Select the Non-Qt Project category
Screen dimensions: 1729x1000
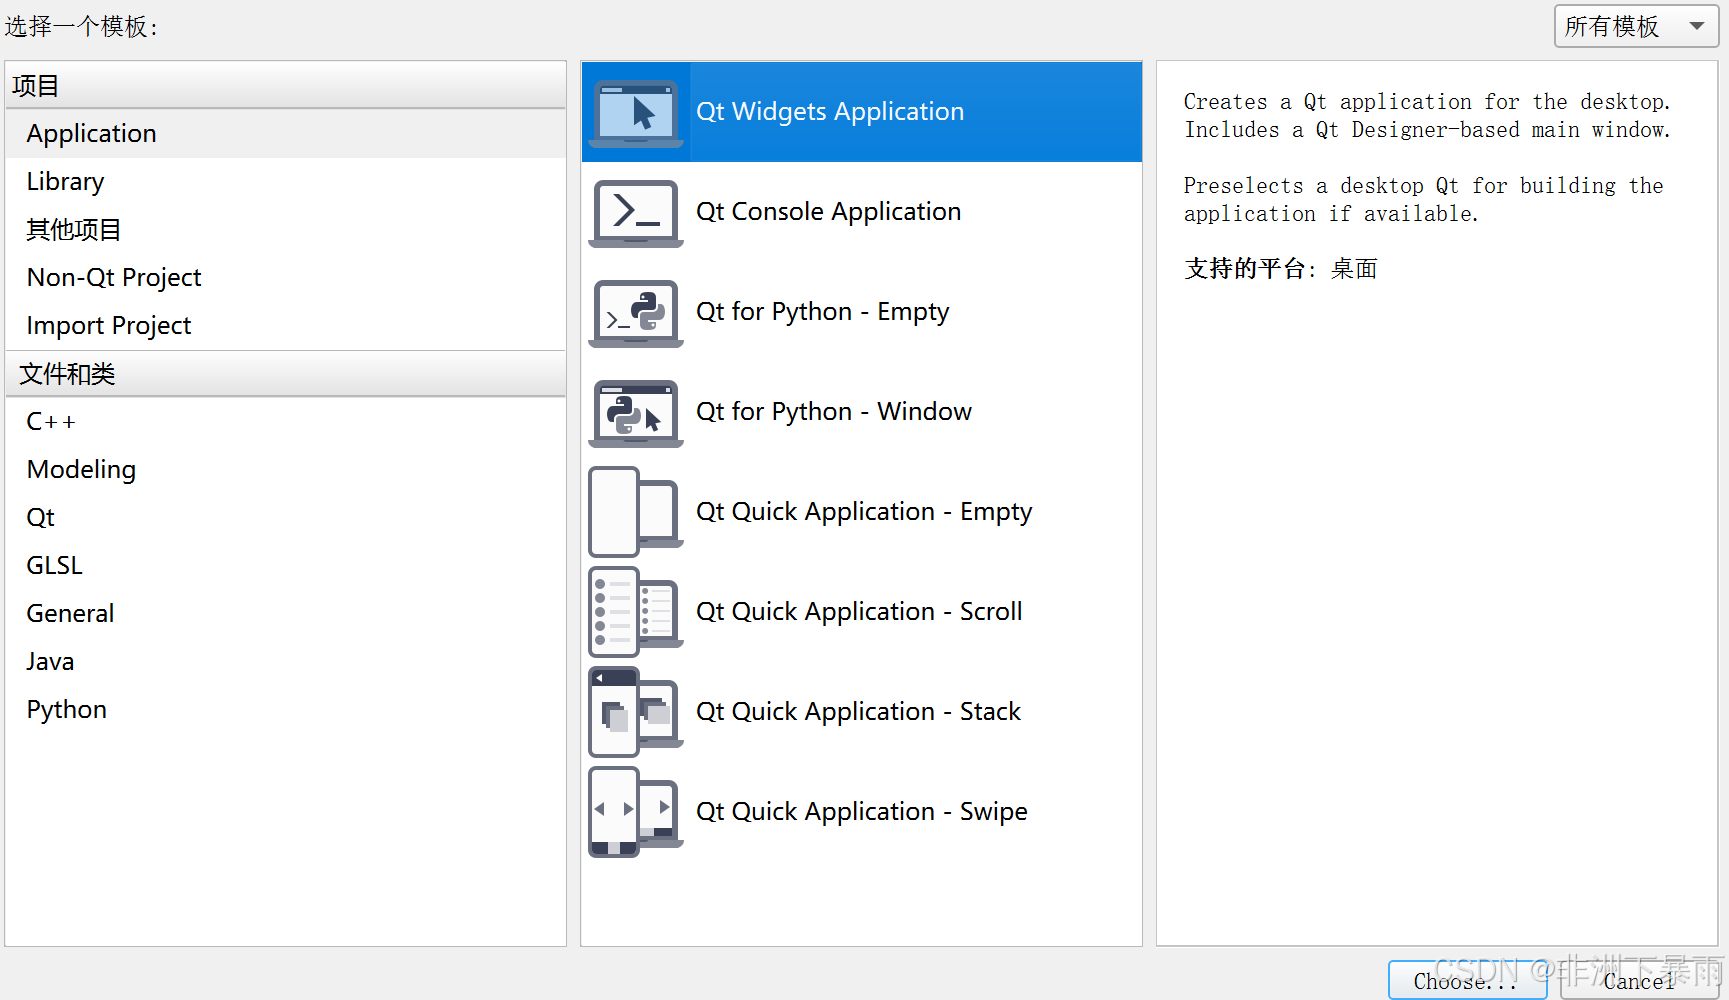pos(285,278)
